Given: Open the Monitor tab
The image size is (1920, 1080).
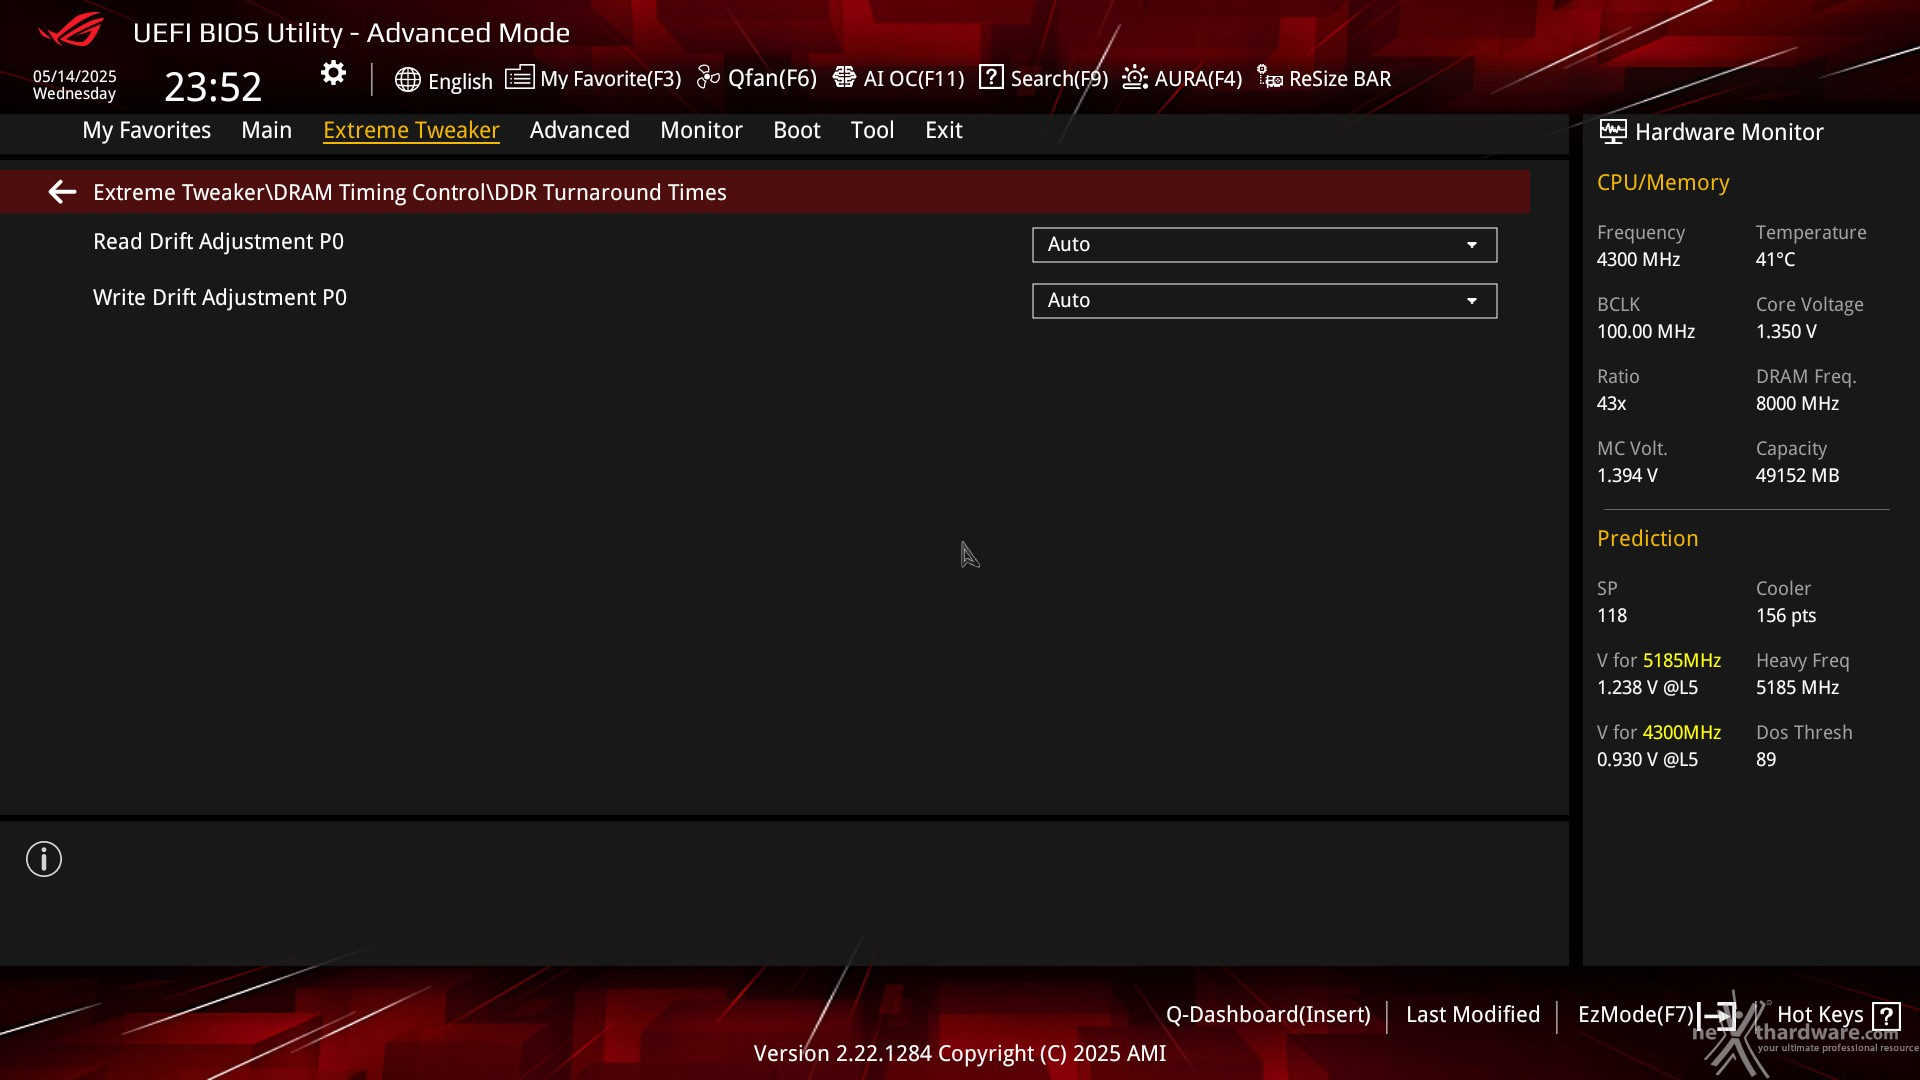Looking at the screenshot, I should (701, 130).
